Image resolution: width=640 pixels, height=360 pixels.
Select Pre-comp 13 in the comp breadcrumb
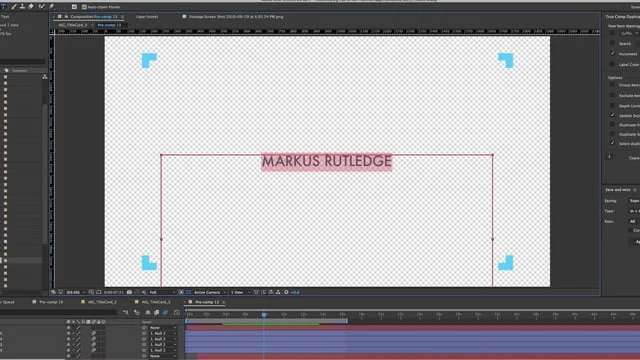pos(109,25)
